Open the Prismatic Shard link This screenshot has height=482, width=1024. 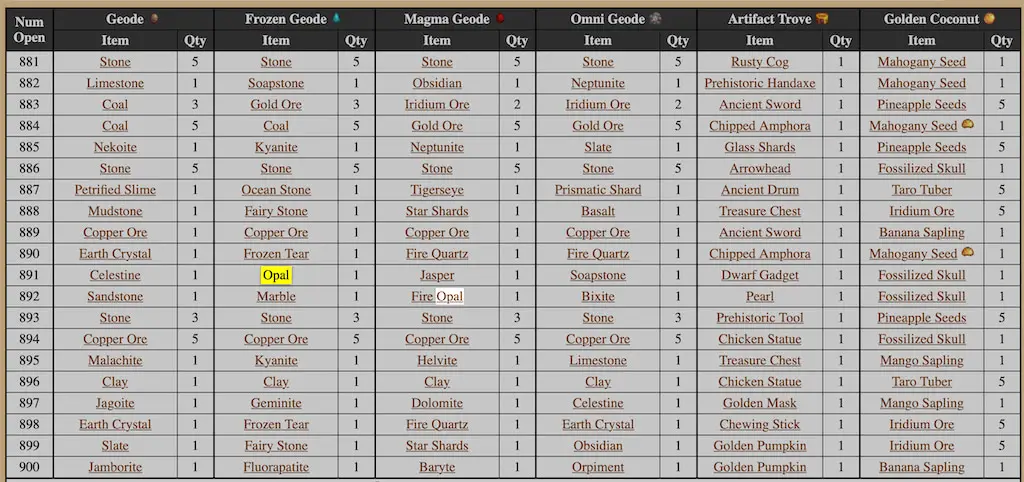point(598,190)
